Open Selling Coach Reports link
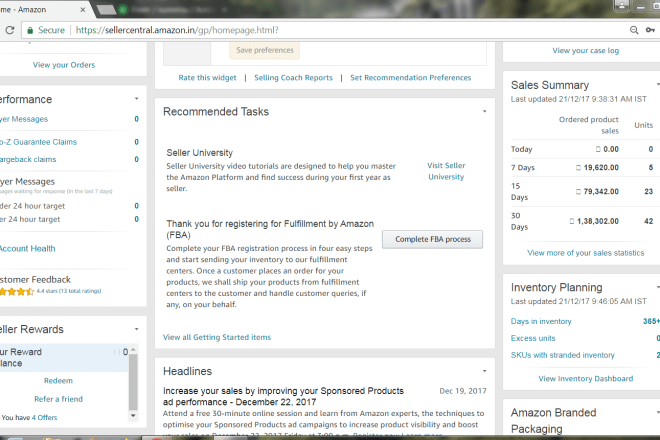The height and width of the screenshot is (440, 660). coord(293,77)
